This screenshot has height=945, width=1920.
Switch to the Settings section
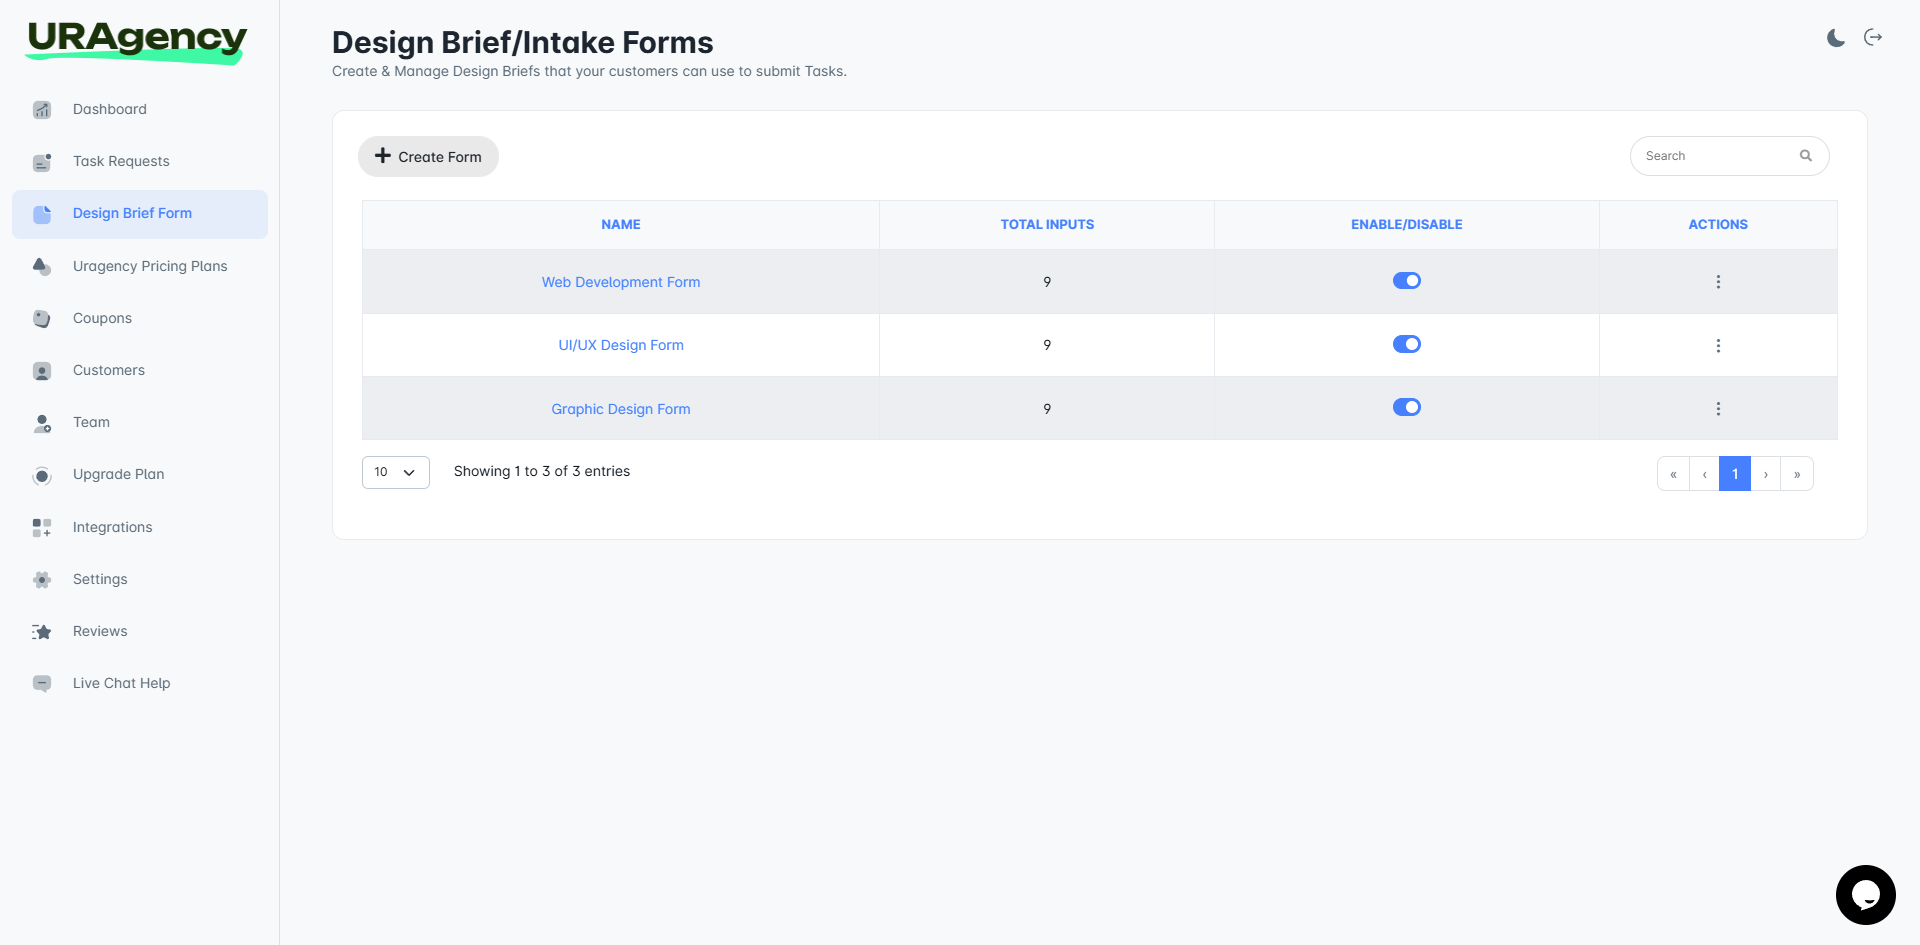100,579
